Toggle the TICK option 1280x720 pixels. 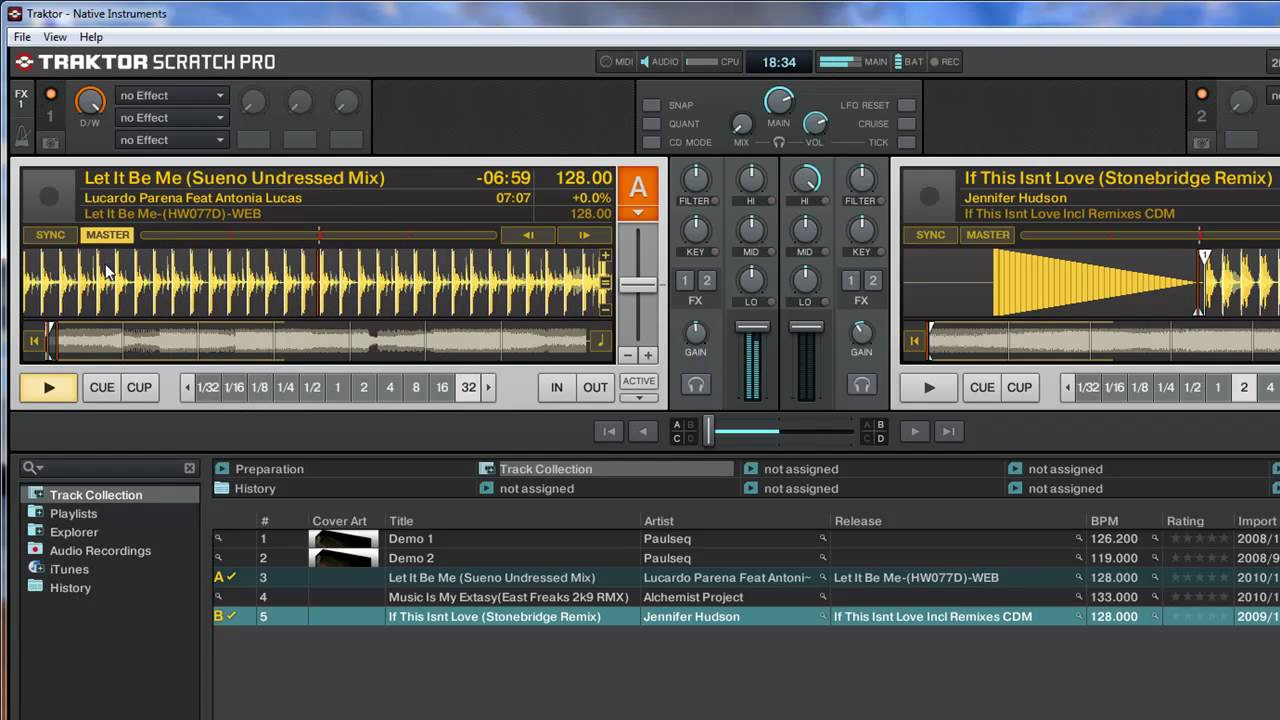pos(906,143)
